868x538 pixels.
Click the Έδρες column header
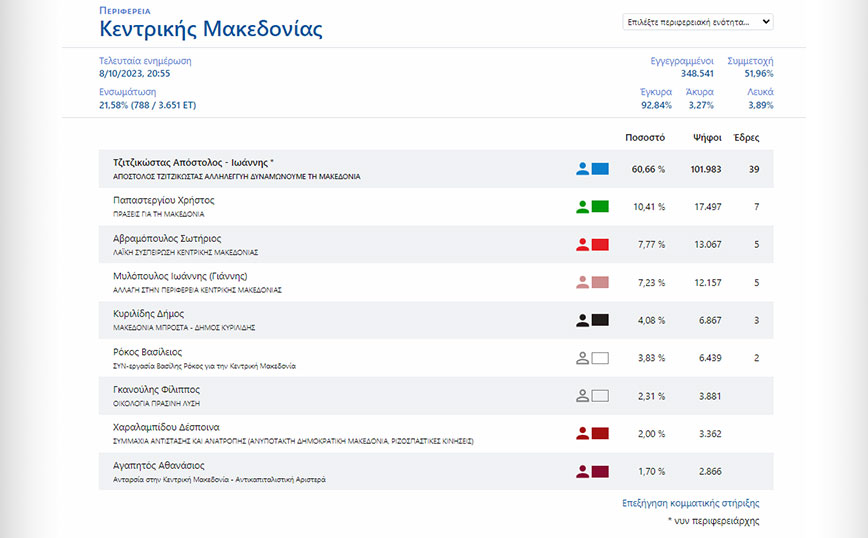point(746,137)
